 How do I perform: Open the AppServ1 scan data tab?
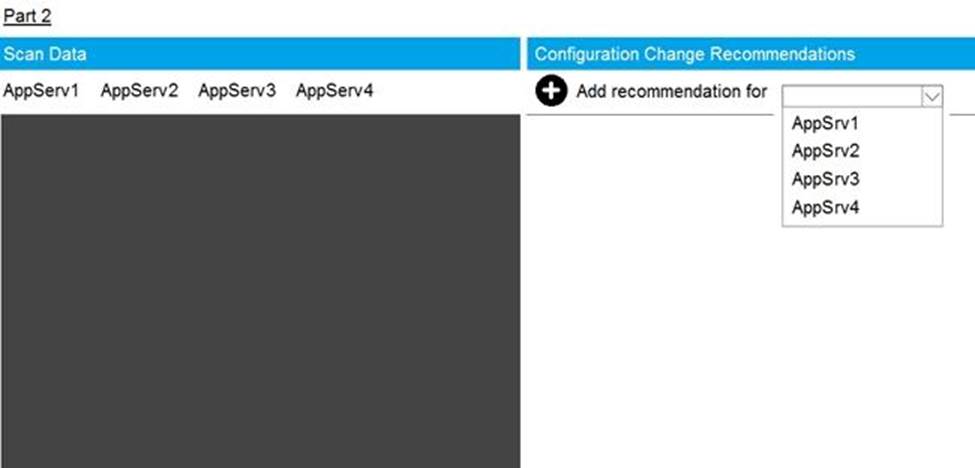pyautogui.click(x=41, y=92)
